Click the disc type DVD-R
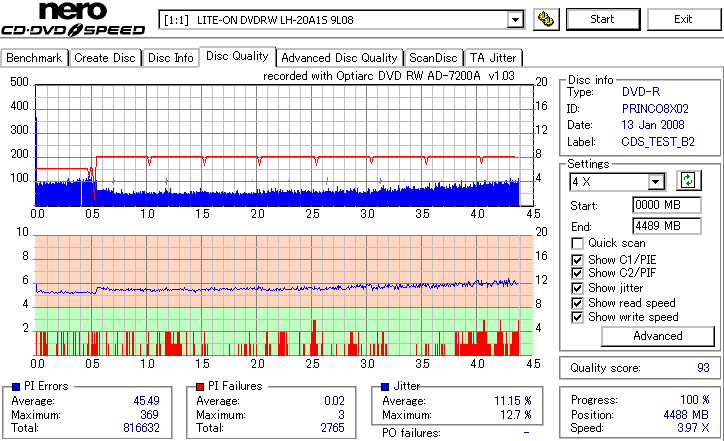 640,92
